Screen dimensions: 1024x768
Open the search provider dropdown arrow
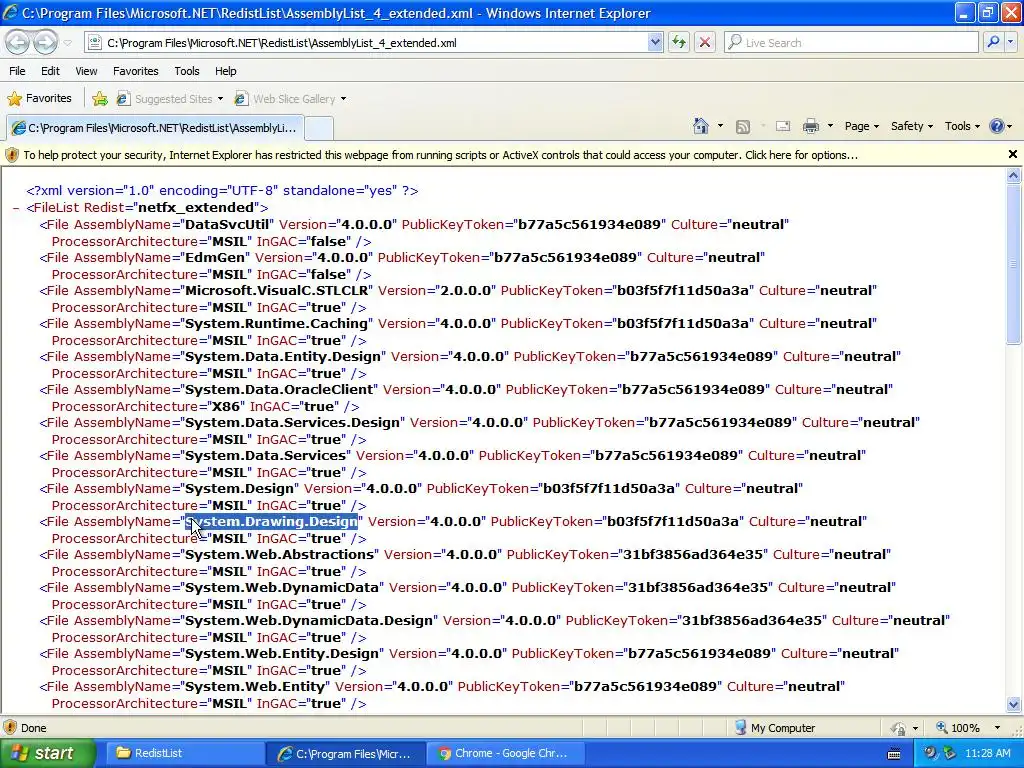[x=1011, y=42]
